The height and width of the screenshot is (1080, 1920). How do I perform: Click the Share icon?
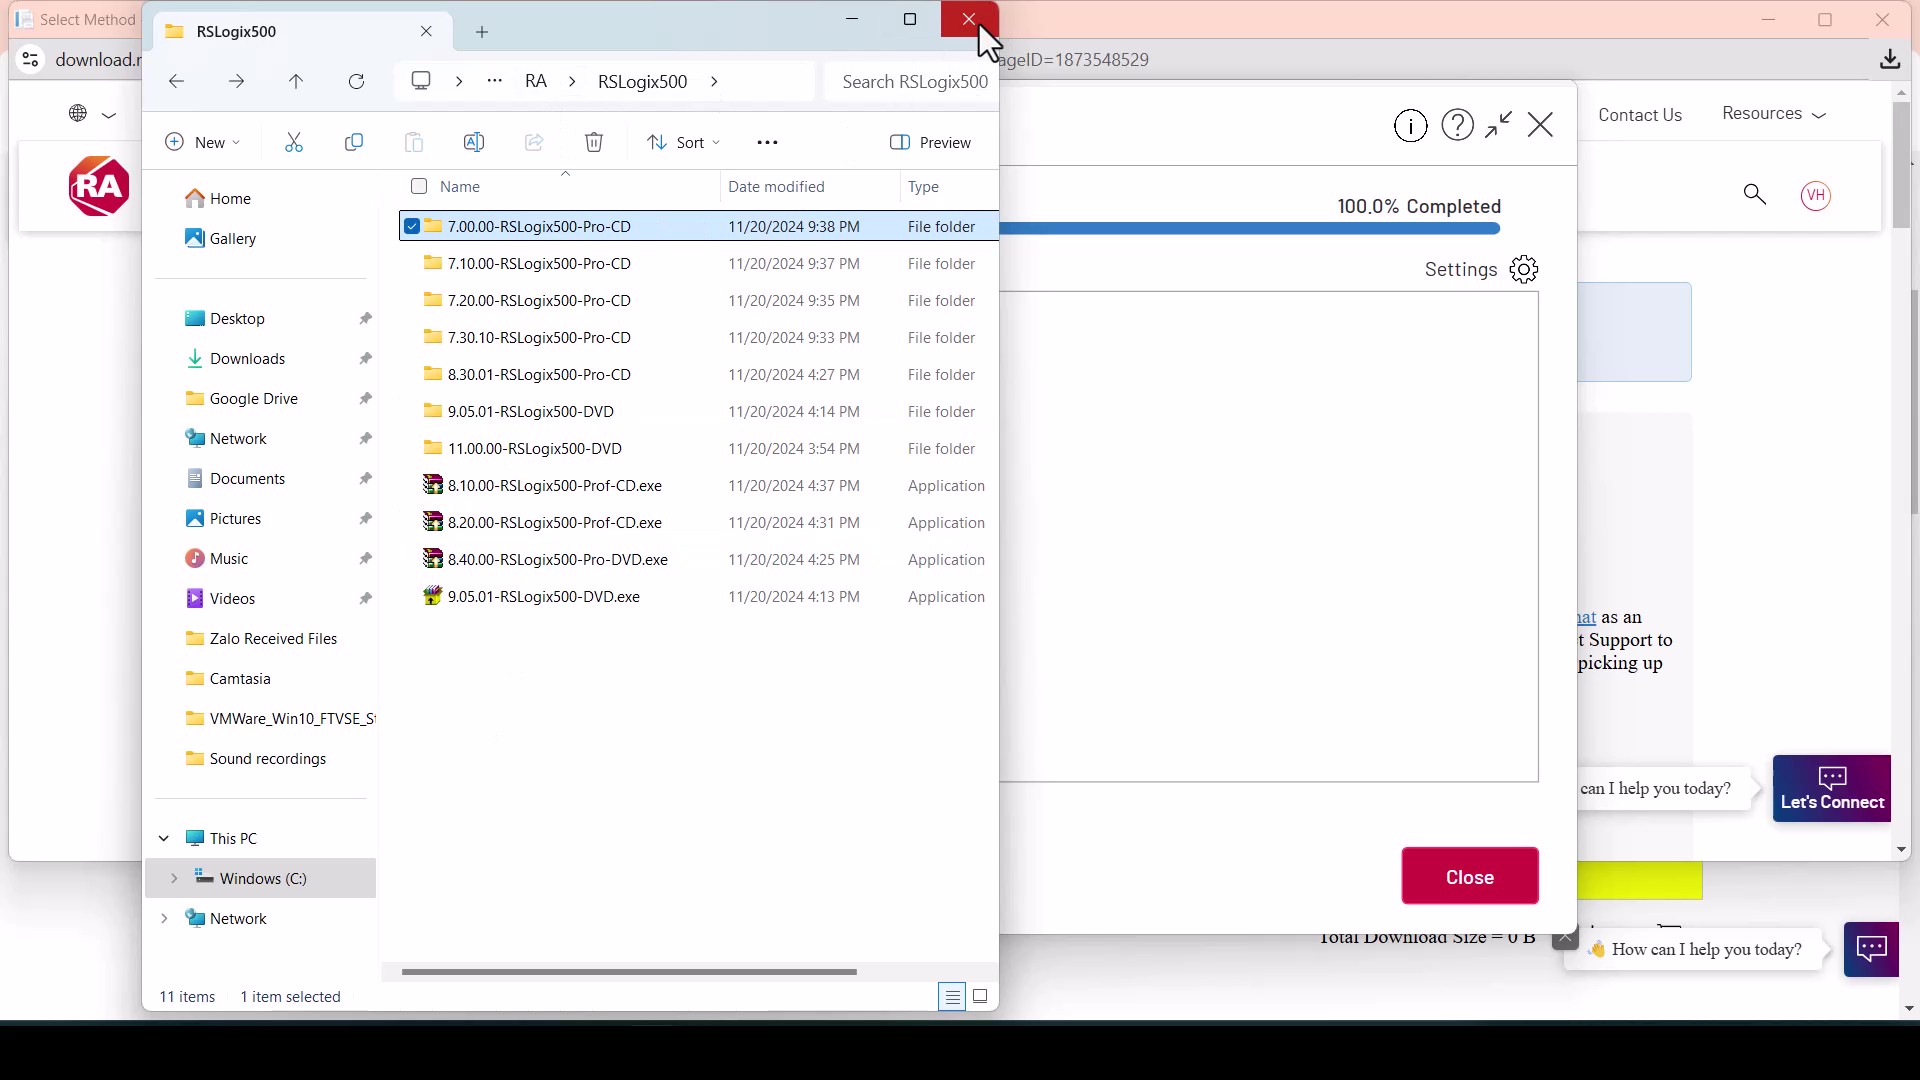click(x=534, y=142)
